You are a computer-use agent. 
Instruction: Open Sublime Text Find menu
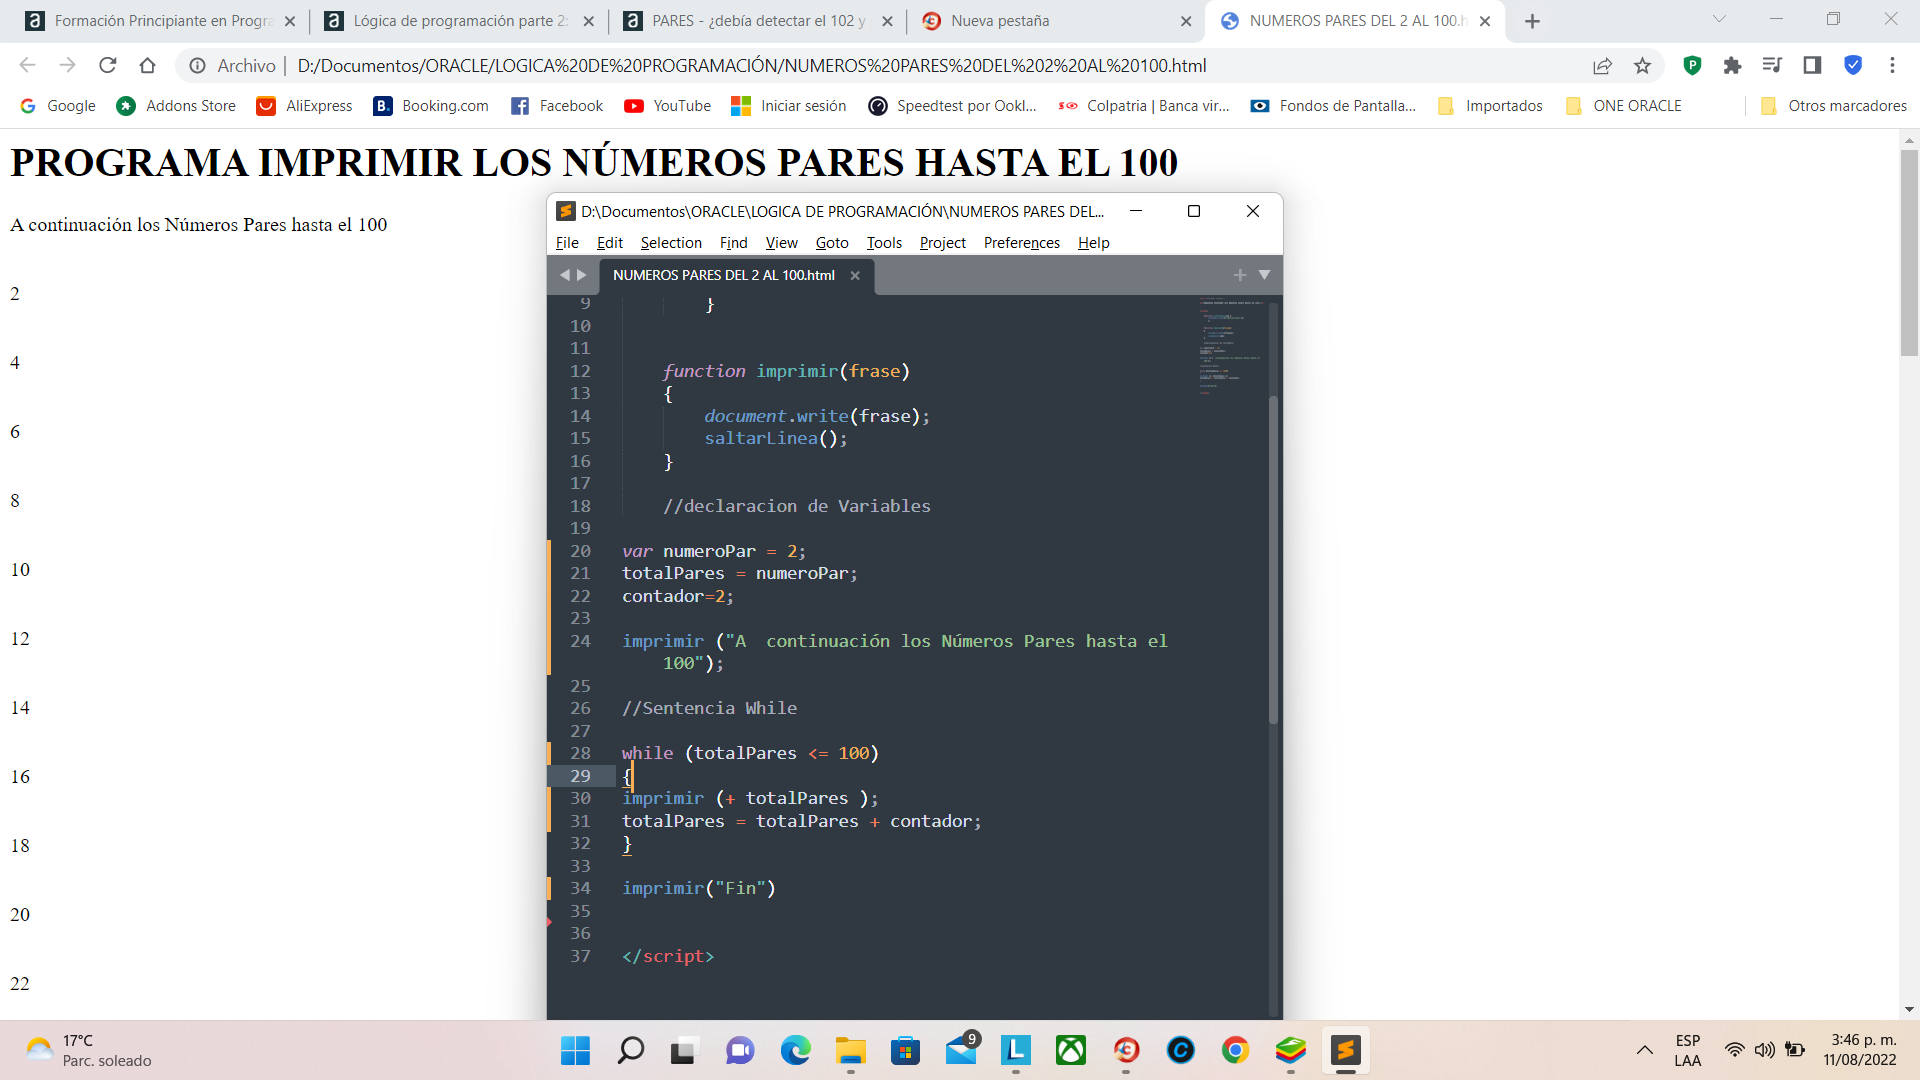[733, 243]
